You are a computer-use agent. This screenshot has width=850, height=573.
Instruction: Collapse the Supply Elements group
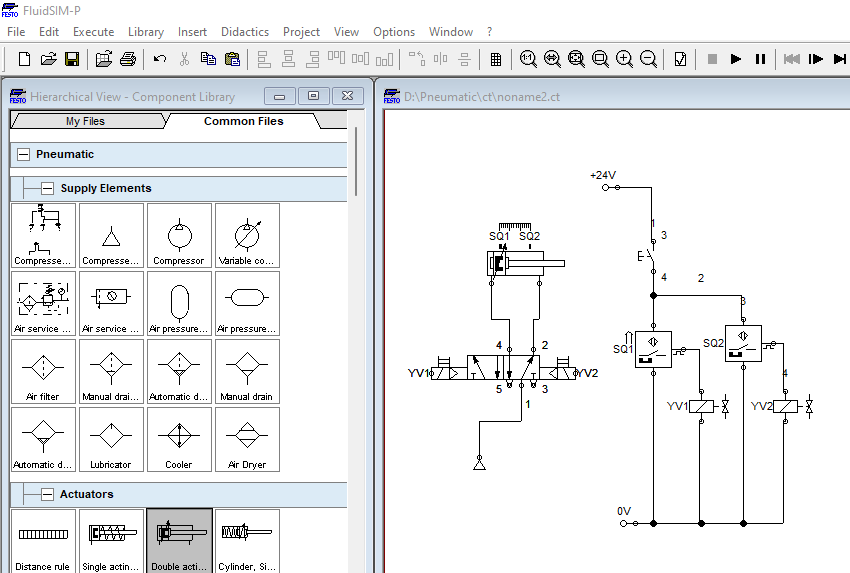48,189
